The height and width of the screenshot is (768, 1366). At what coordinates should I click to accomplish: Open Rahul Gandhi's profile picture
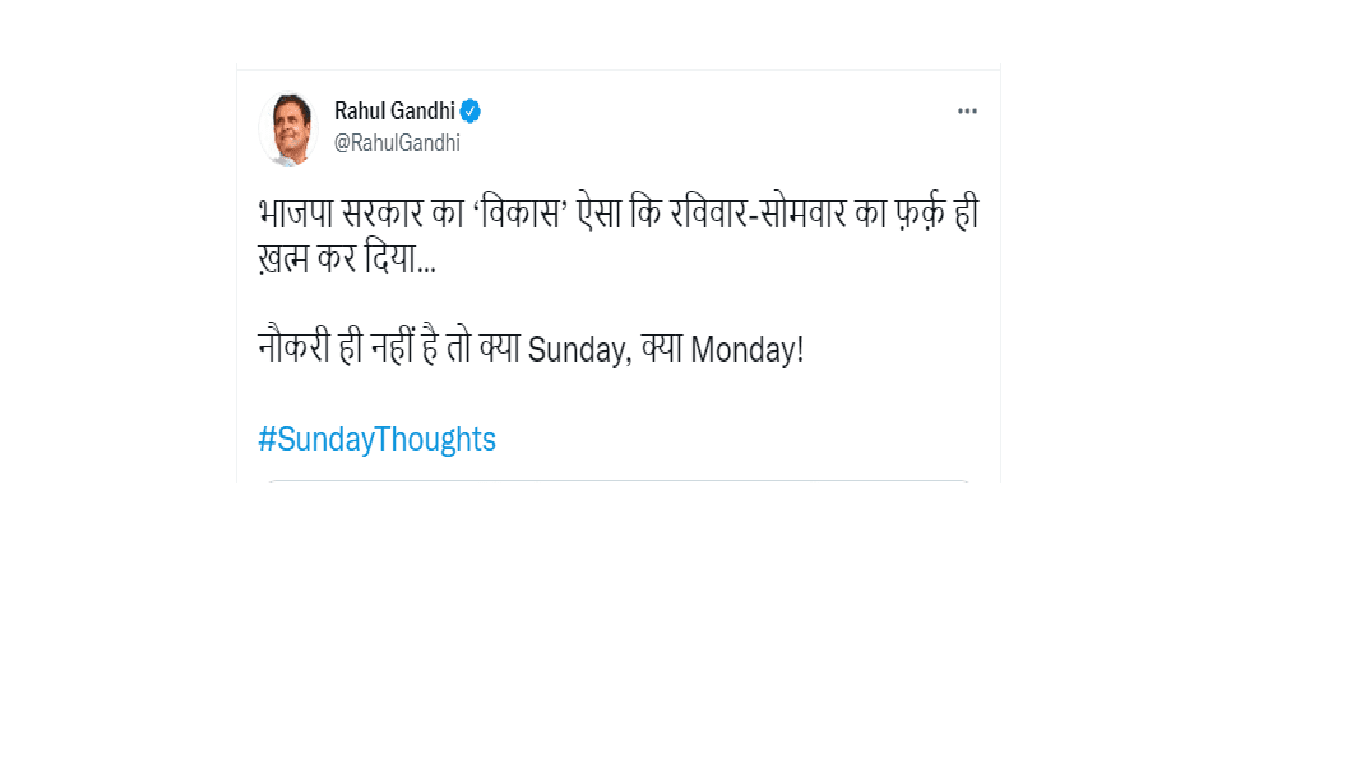click(x=288, y=128)
